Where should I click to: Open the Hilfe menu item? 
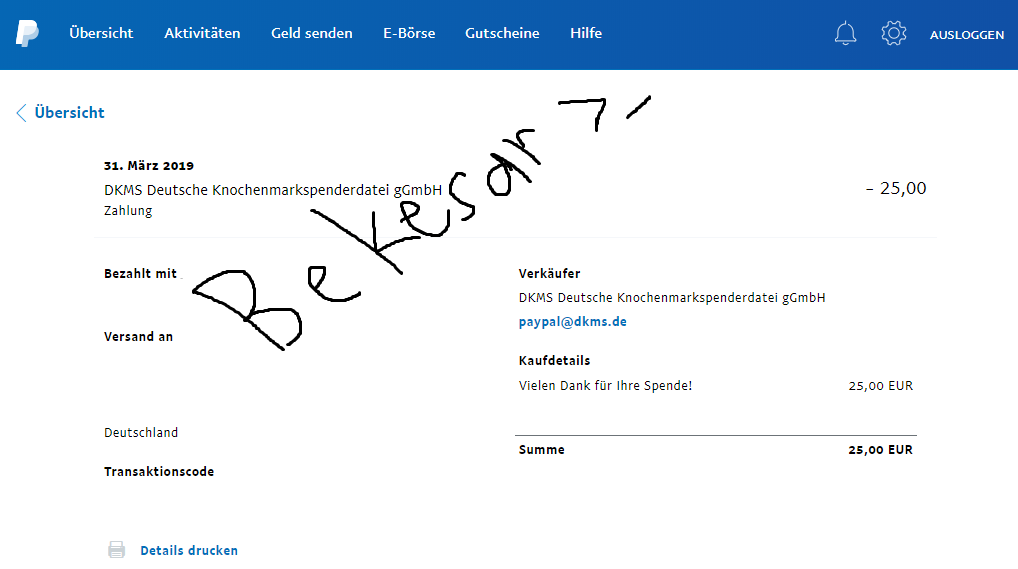[x=586, y=33]
